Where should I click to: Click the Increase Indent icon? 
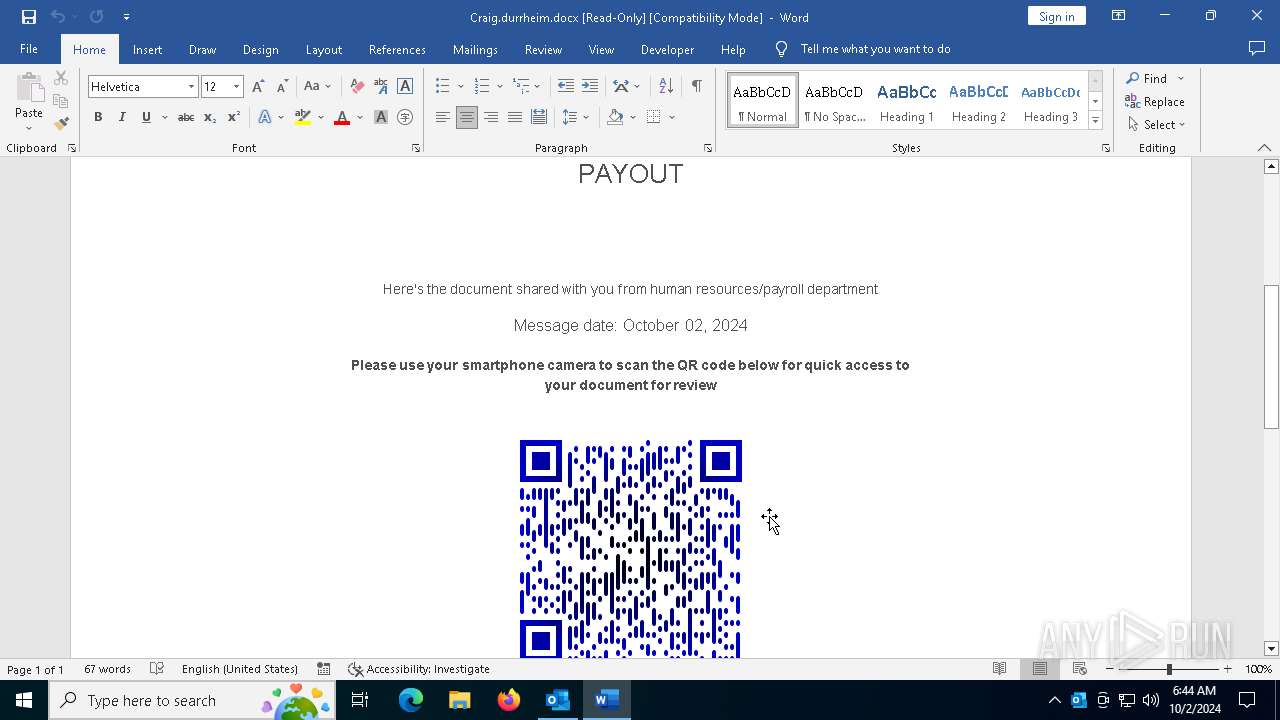click(590, 87)
